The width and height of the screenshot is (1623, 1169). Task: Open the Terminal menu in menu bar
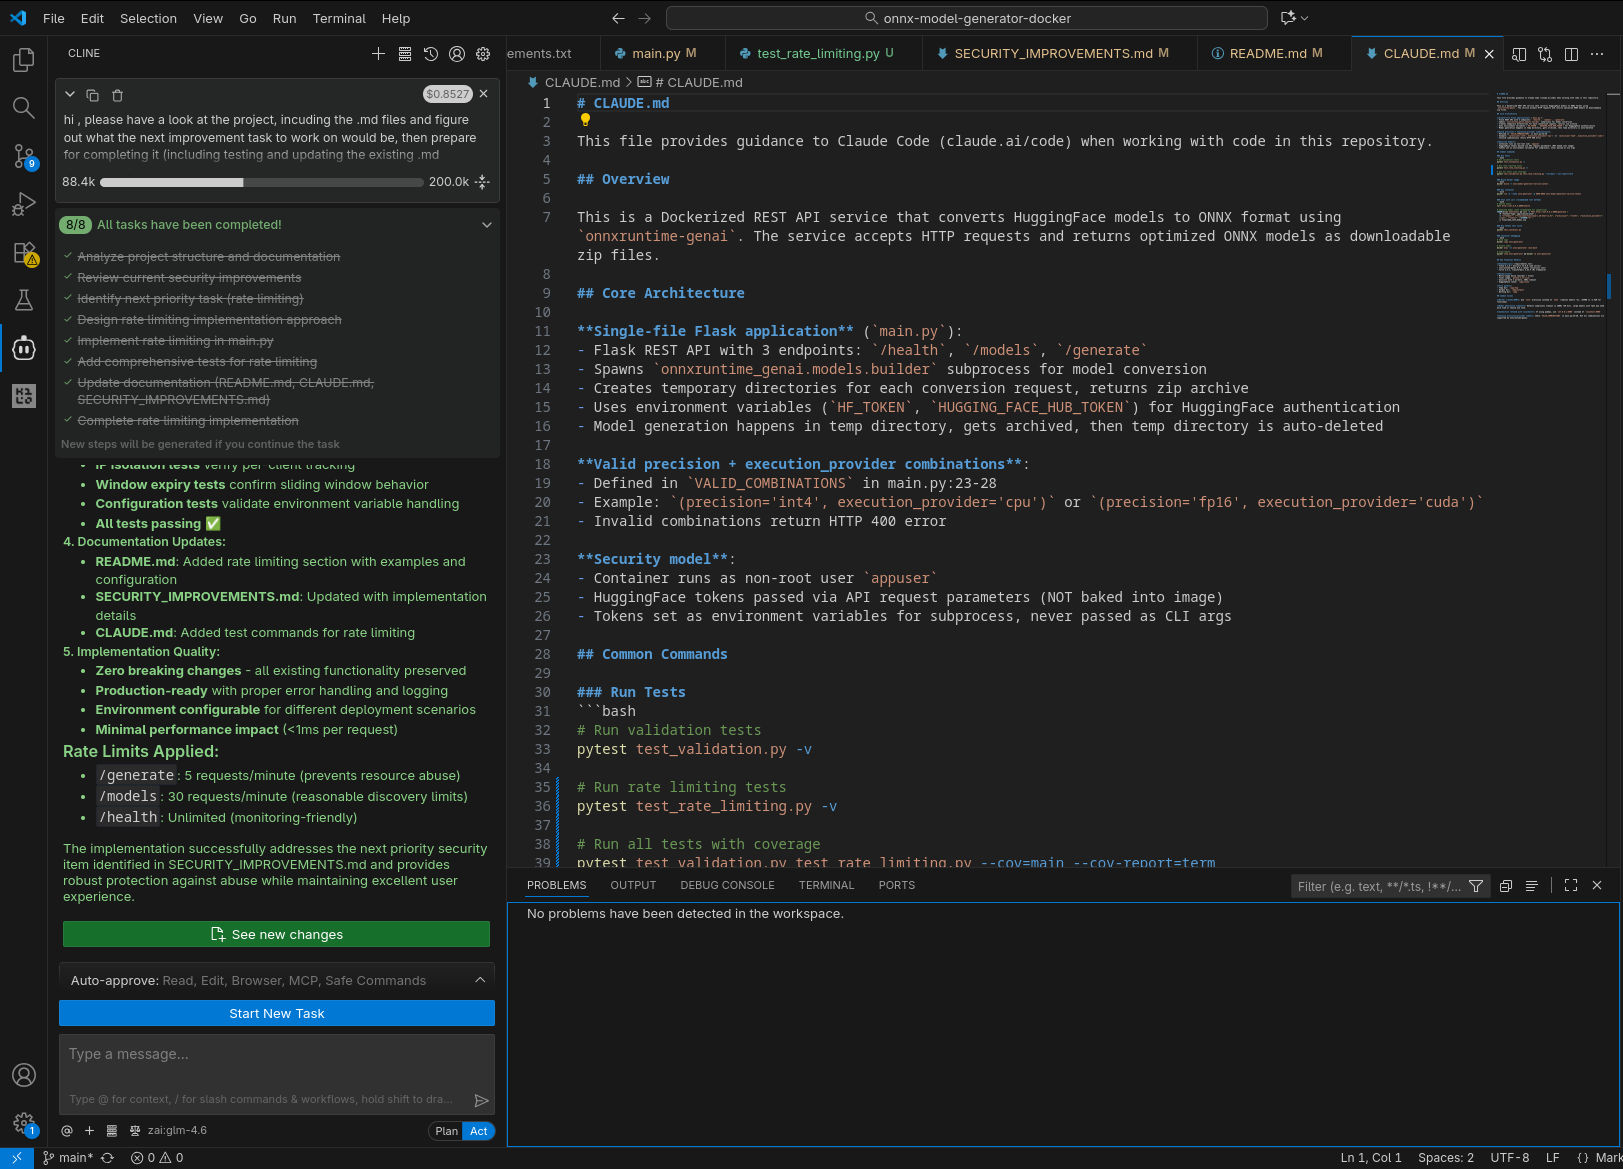(339, 18)
